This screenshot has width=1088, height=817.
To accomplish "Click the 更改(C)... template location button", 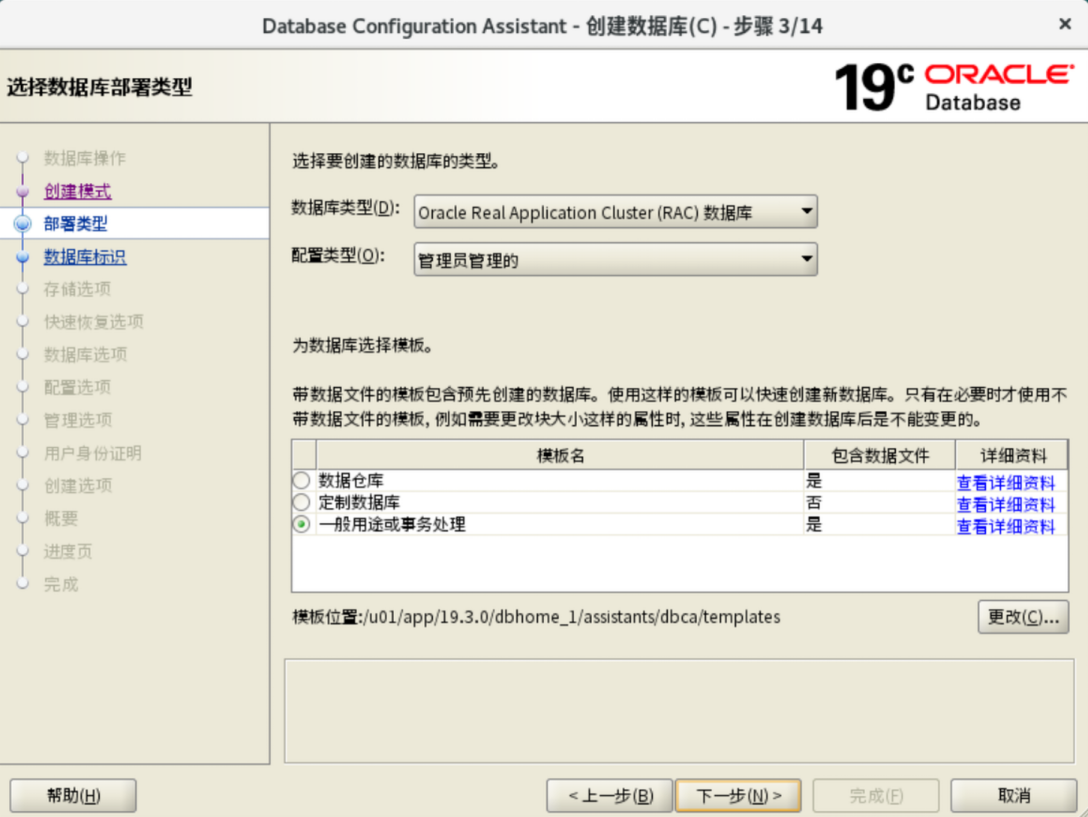I will [1022, 617].
